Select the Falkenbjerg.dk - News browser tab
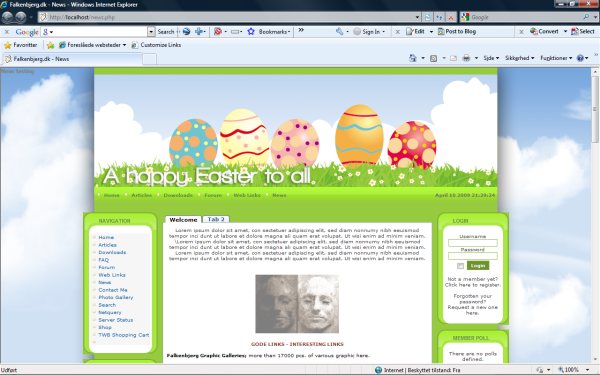The width and height of the screenshot is (600, 375). point(73,59)
